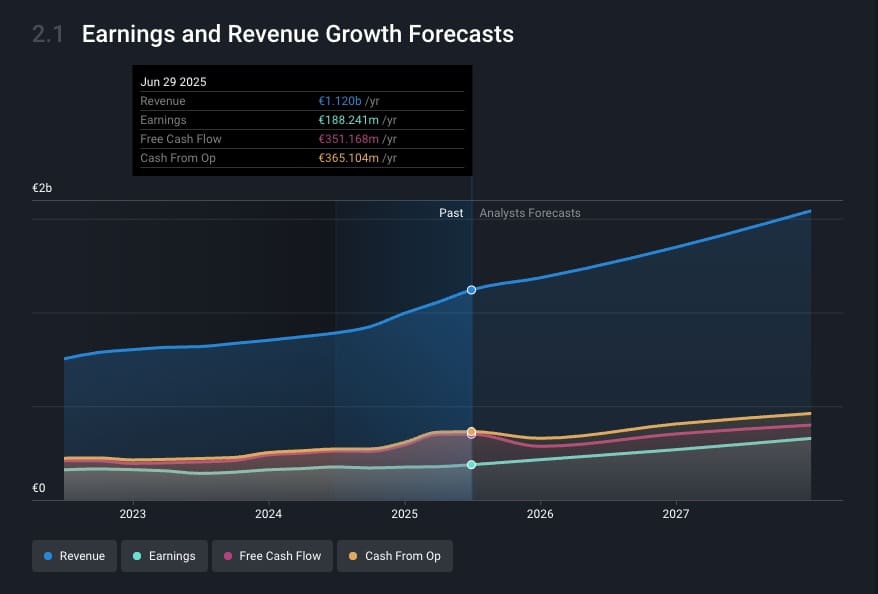The height and width of the screenshot is (594, 878).
Task: Click the pink Free Cash Flow legend dot
Action: [228, 556]
